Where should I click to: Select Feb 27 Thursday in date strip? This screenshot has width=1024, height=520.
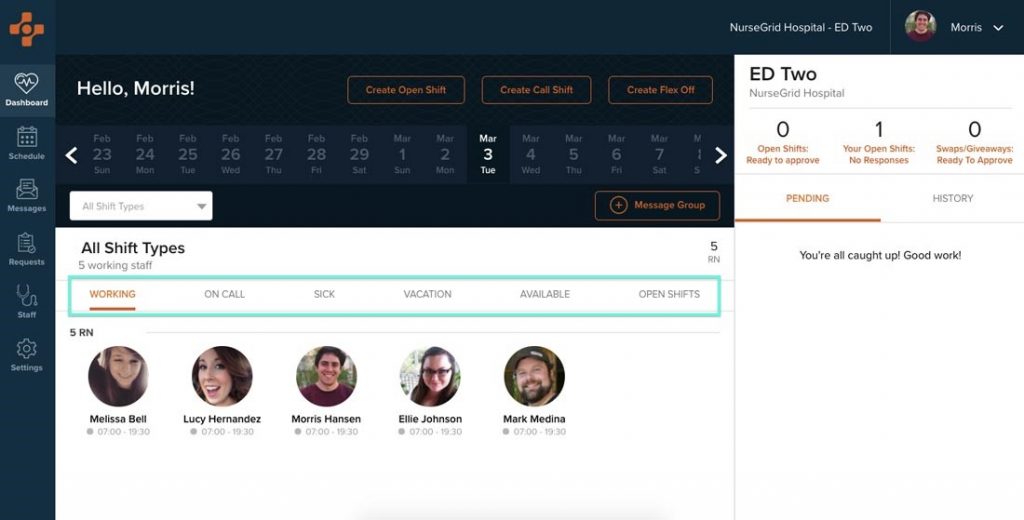coord(274,154)
